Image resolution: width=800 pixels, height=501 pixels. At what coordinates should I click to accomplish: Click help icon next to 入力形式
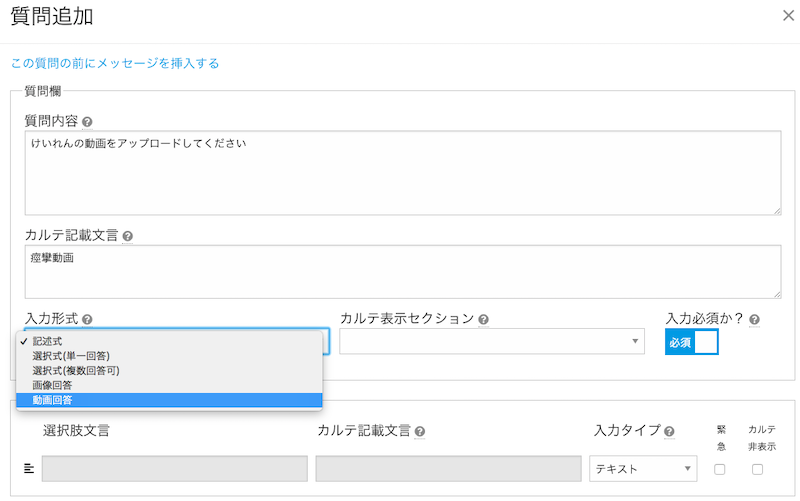(87, 320)
